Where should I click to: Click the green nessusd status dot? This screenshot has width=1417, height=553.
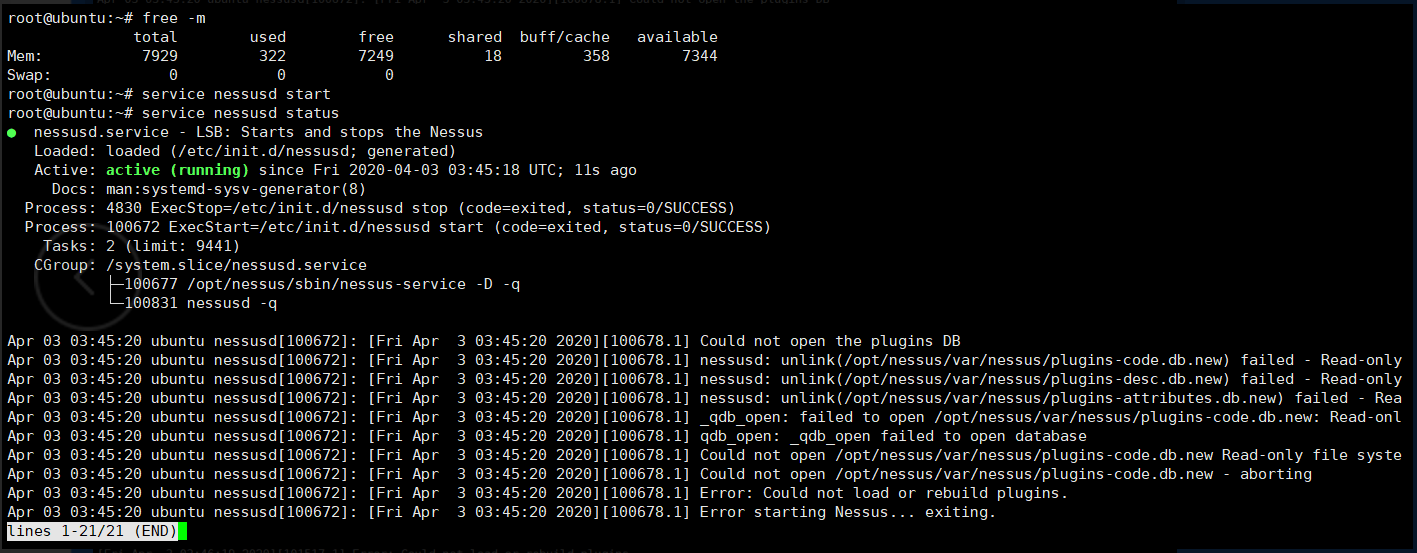[x=11, y=132]
